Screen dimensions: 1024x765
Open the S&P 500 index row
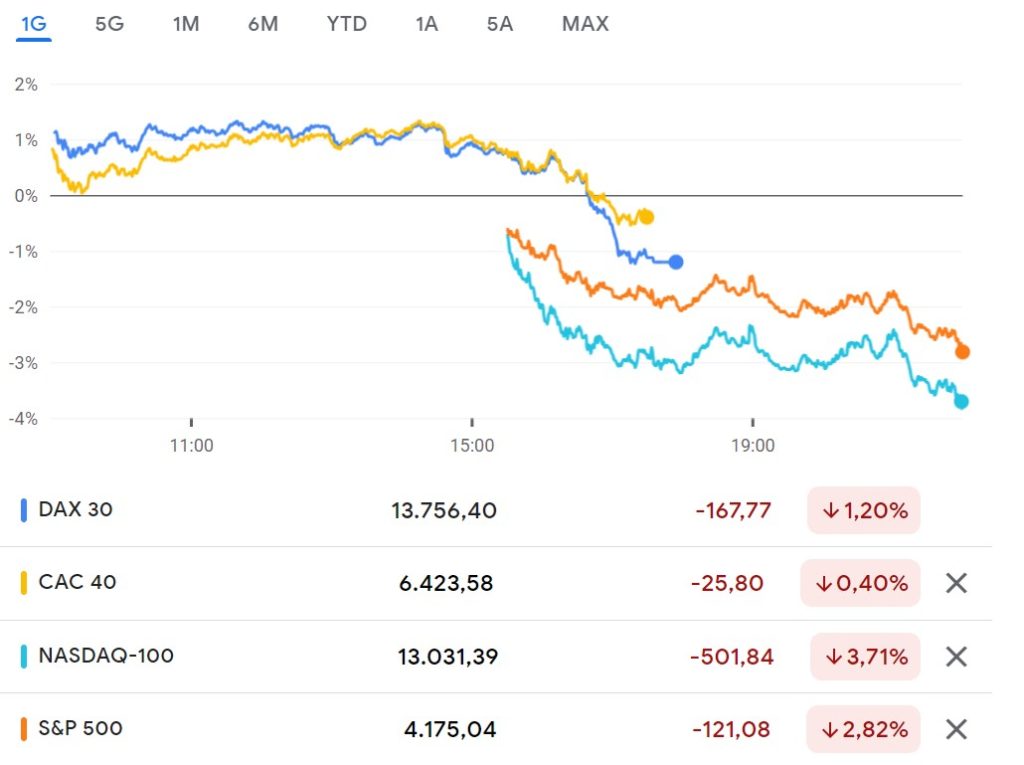point(496,729)
